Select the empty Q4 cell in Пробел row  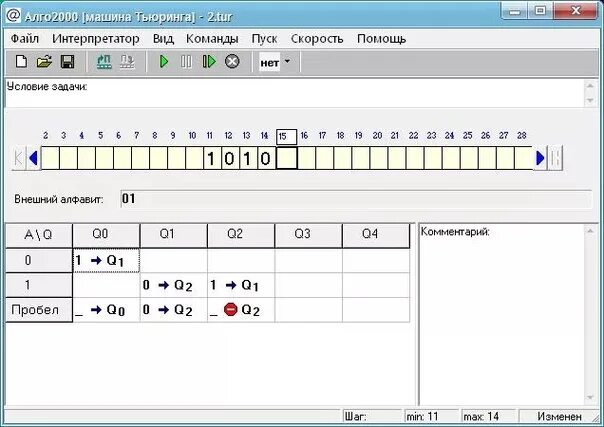(x=376, y=310)
